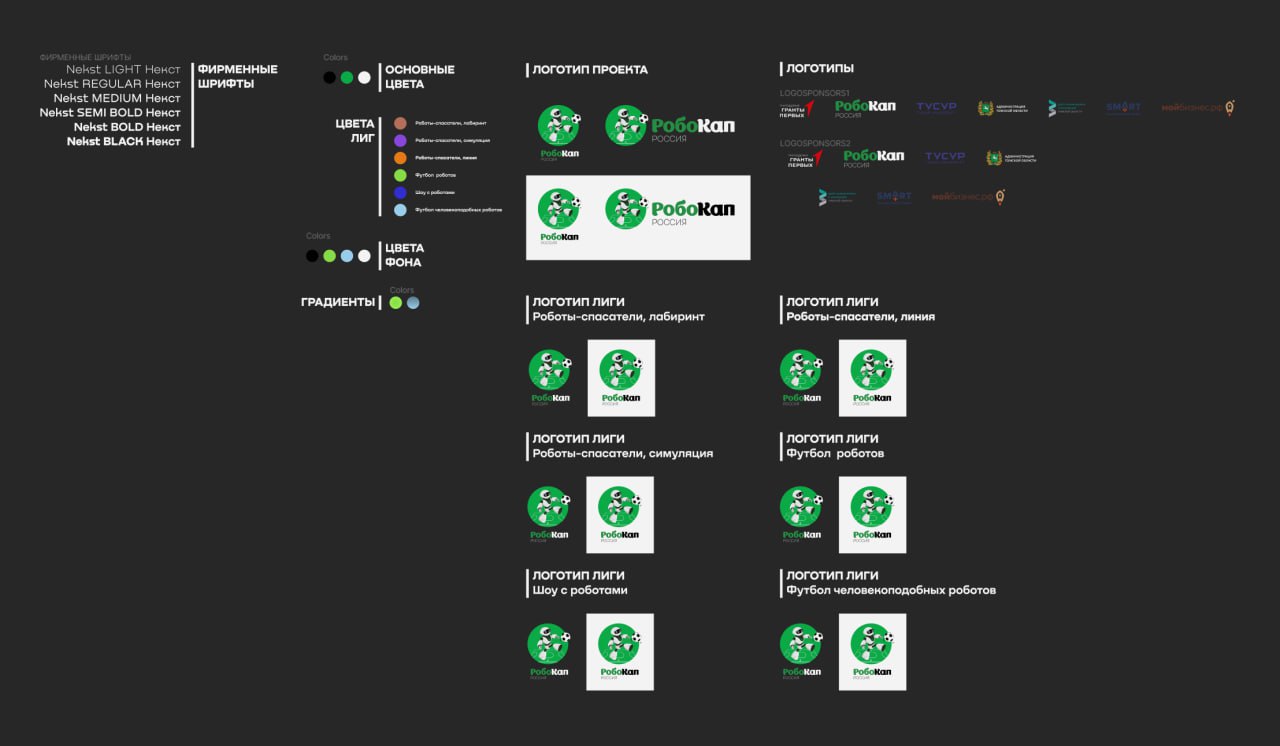
Task: Pick the brown Роботы-спасатели, лабиринт league color
Action: (x=400, y=123)
